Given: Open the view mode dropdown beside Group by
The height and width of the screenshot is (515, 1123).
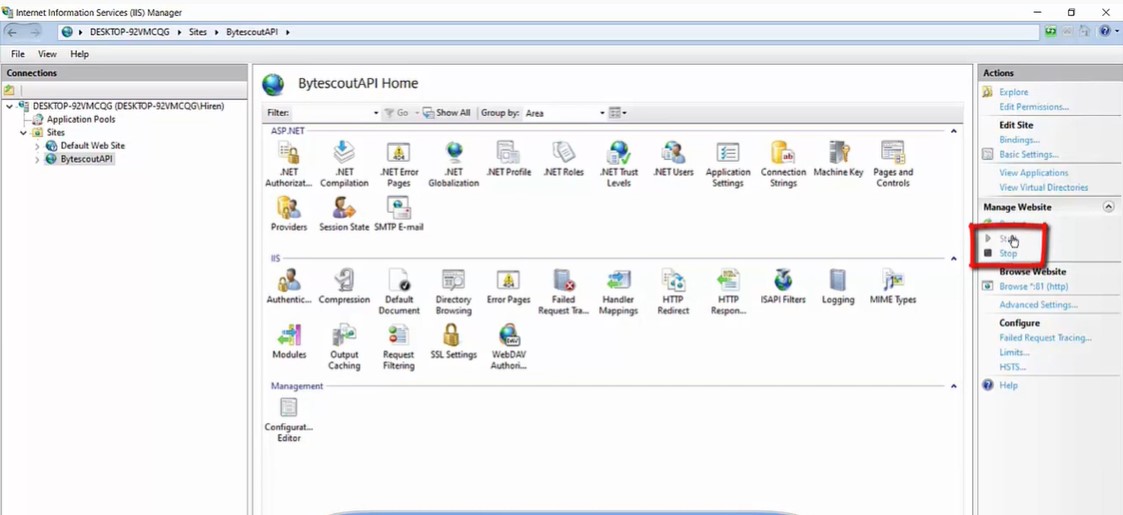Looking at the screenshot, I should [x=617, y=112].
